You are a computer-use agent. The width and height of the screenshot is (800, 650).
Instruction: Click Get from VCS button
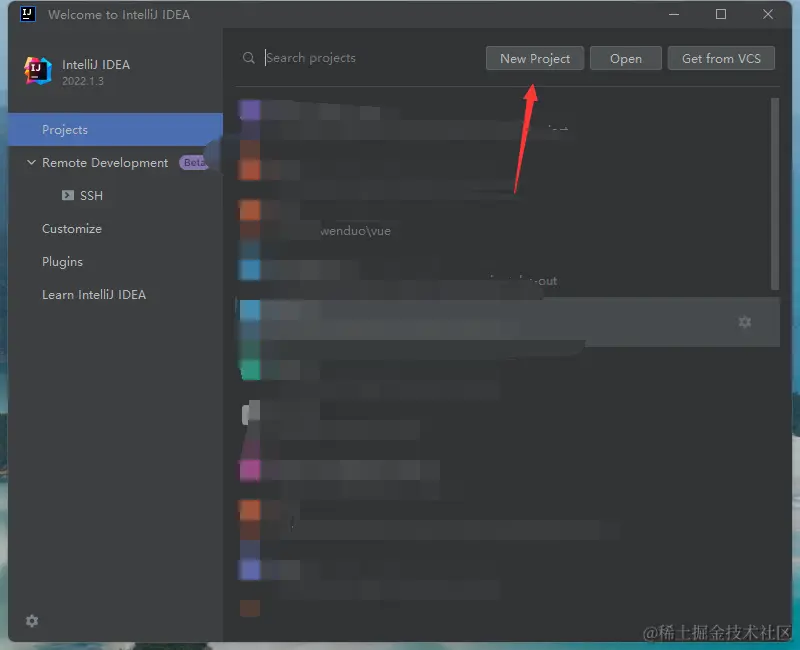click(x=721, y=59)
